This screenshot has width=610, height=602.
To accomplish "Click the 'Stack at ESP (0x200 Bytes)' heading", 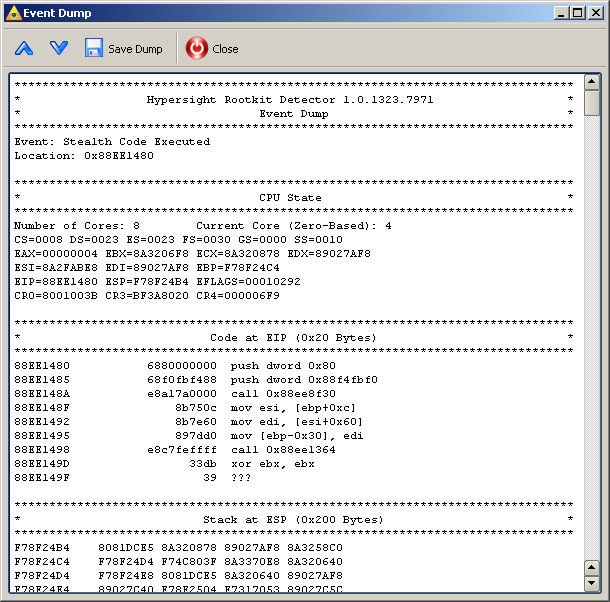I will [293, 520].
